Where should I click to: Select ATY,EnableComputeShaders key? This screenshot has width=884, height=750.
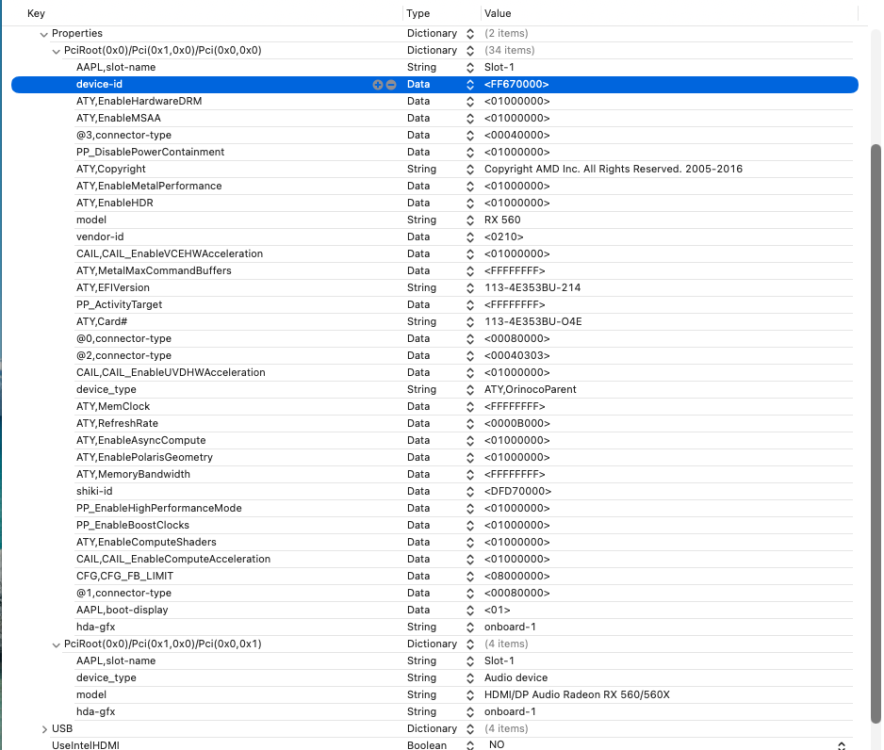(x=147, y=542)
